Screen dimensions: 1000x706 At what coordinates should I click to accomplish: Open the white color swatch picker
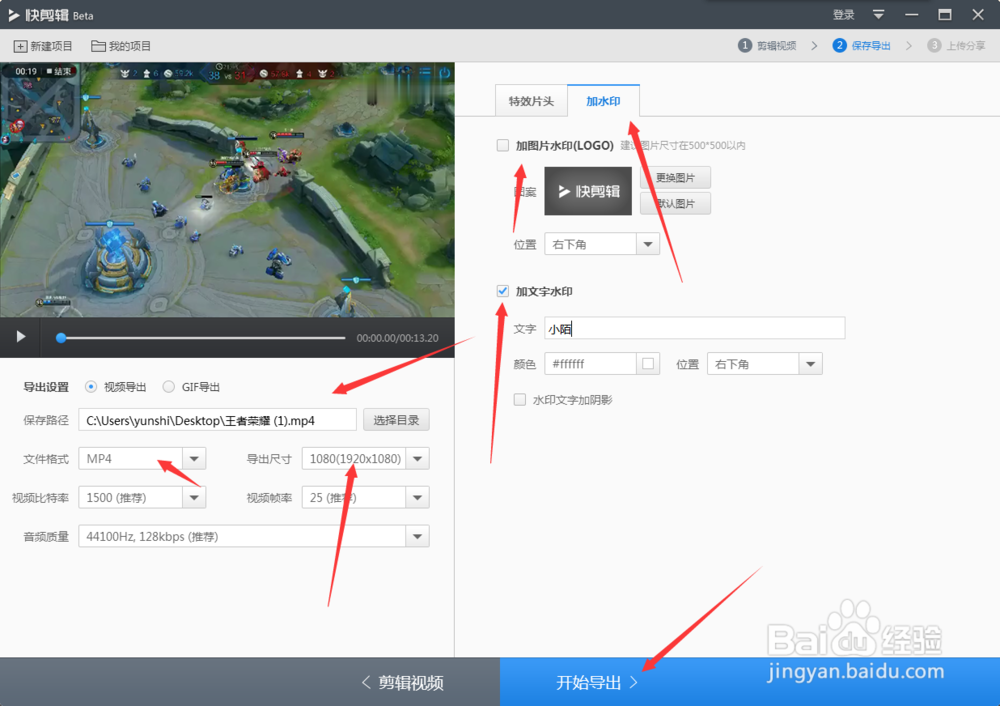pyautogui.click(x=648, y=364)
